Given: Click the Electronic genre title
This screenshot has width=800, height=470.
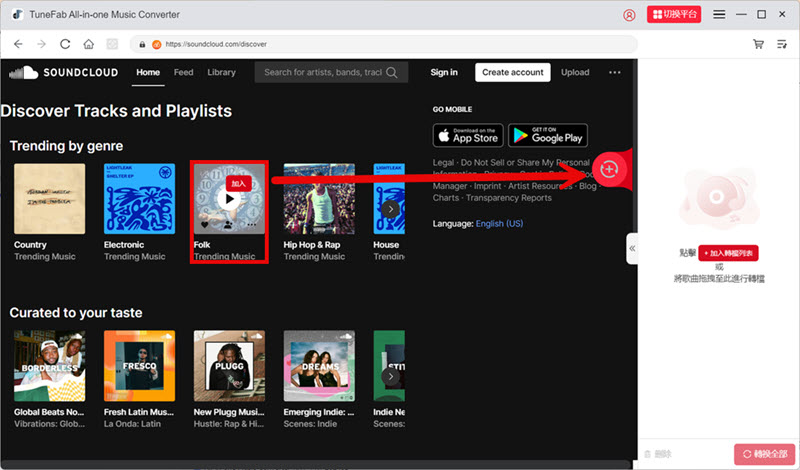Looking at the screenshot, I should pos(124,245).
